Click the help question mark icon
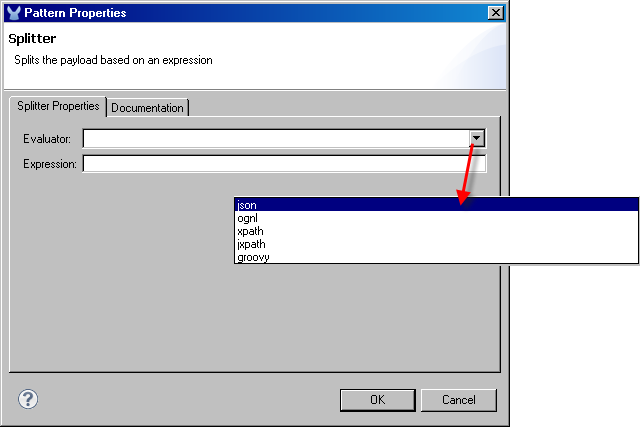Screen dimensions: 641x427 point(28,399)
